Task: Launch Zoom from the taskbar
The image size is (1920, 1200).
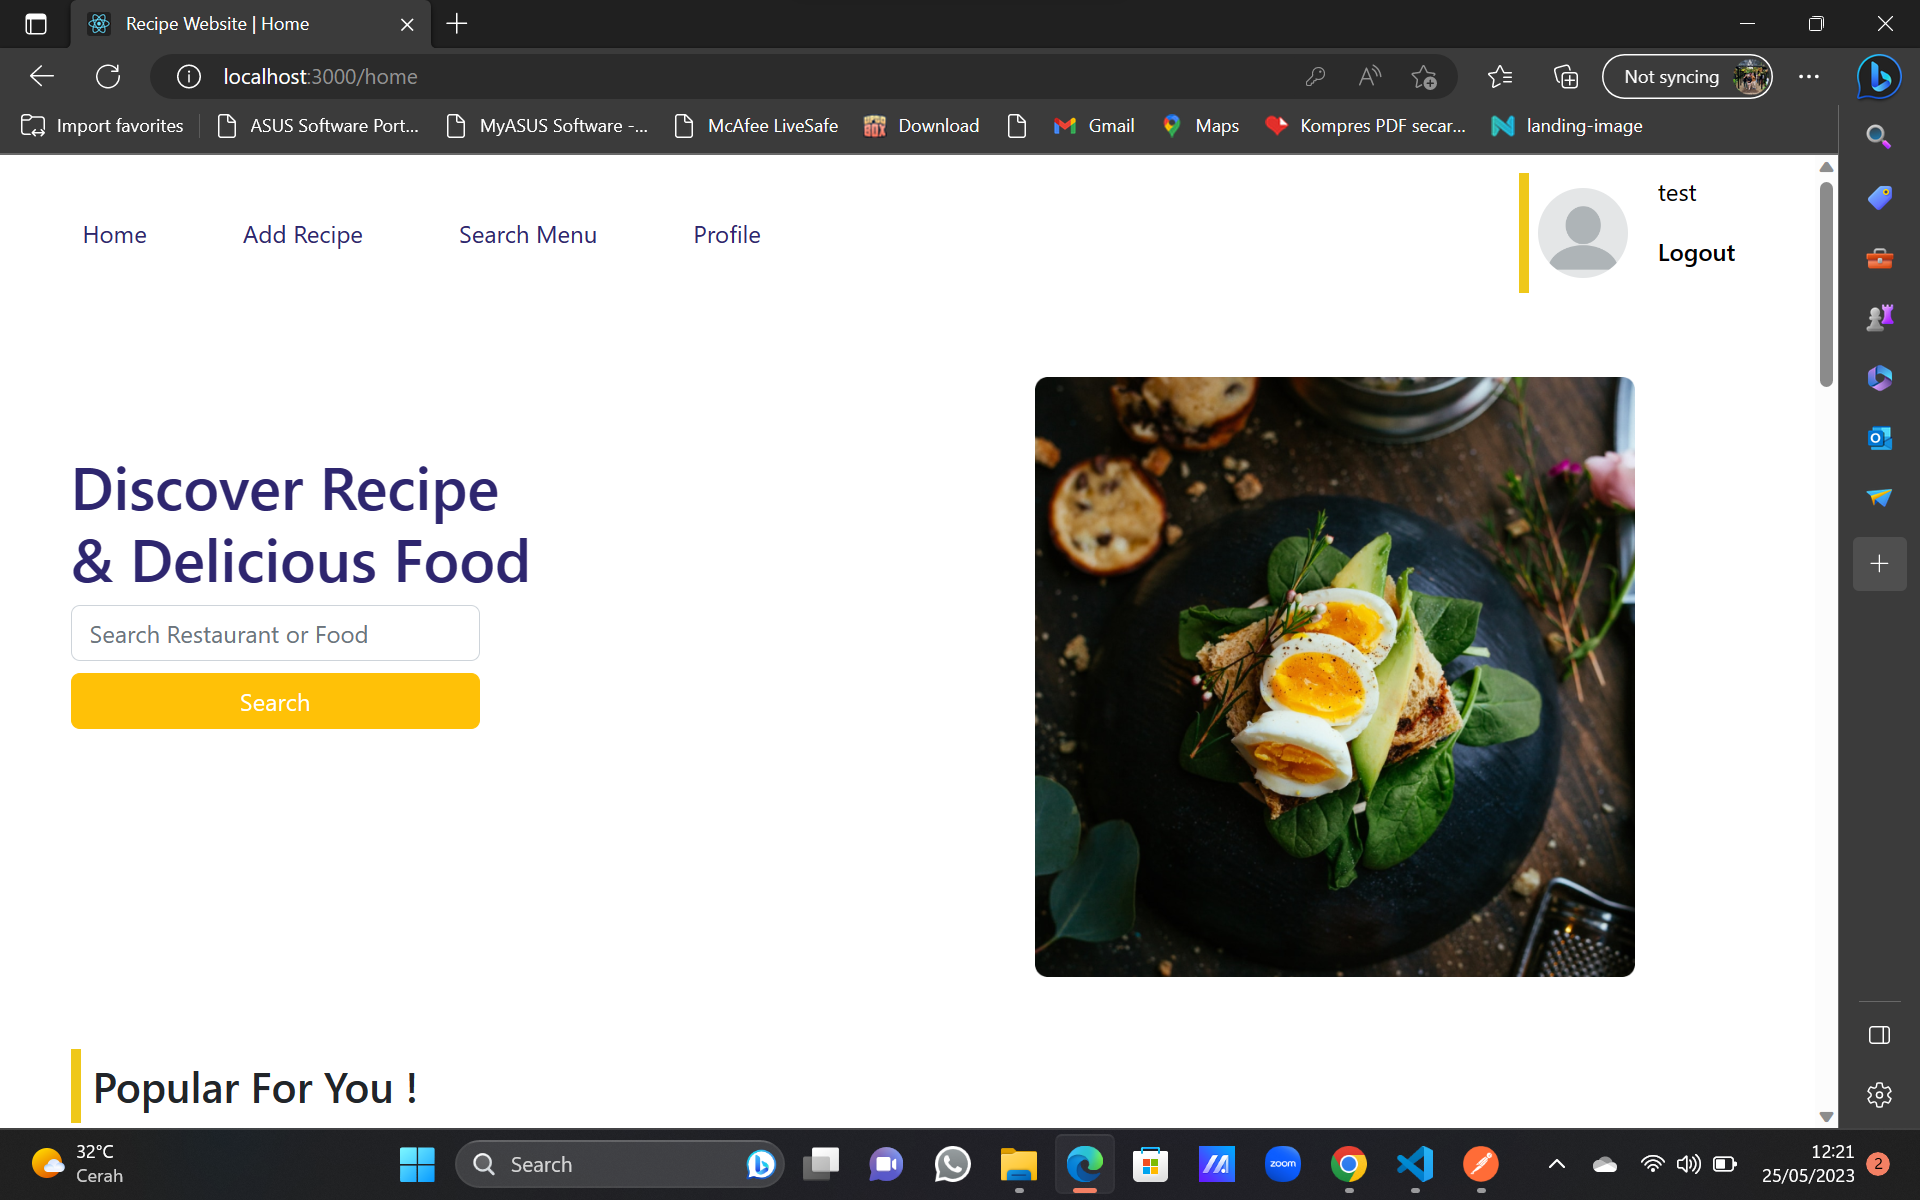Action: coord(1282,1164)
